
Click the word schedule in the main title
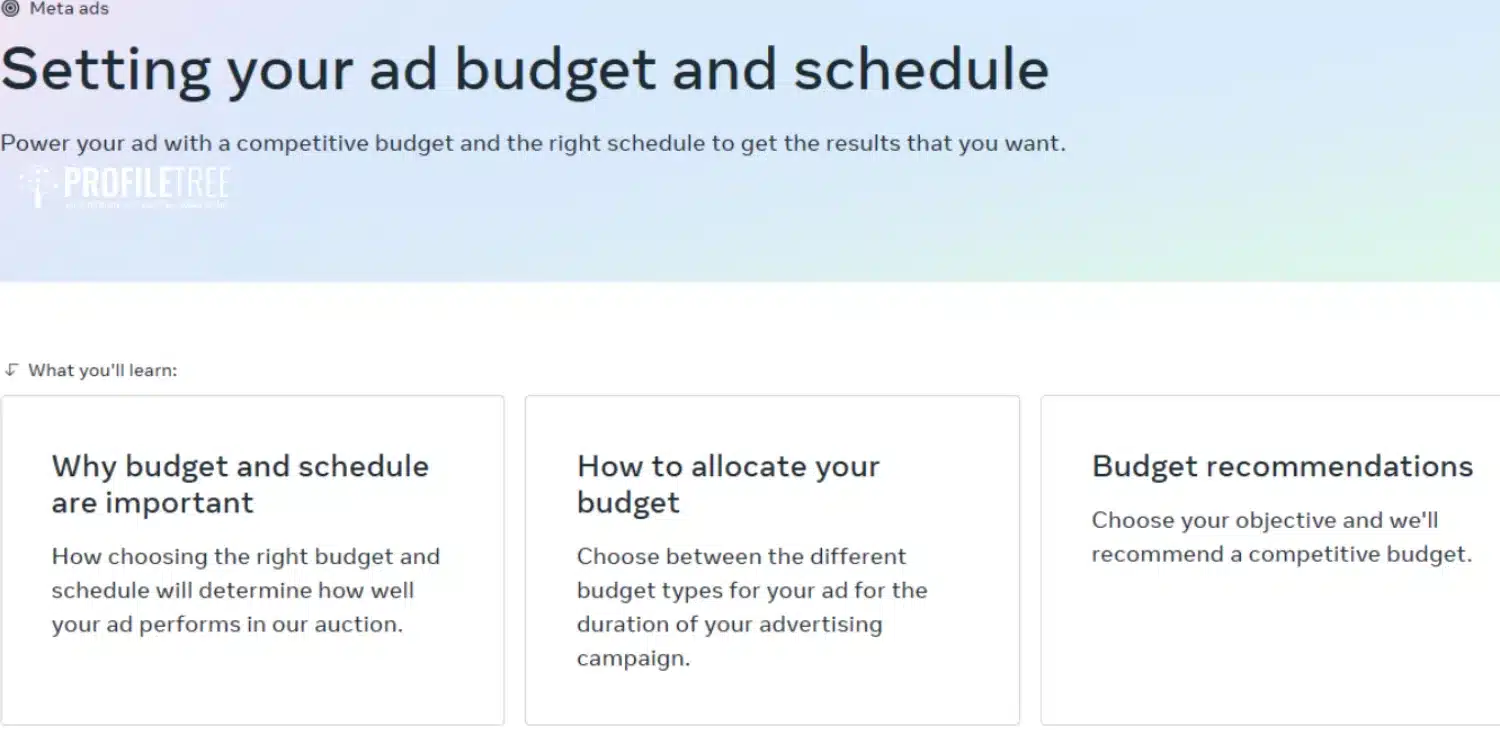click(x=921, y=69)
